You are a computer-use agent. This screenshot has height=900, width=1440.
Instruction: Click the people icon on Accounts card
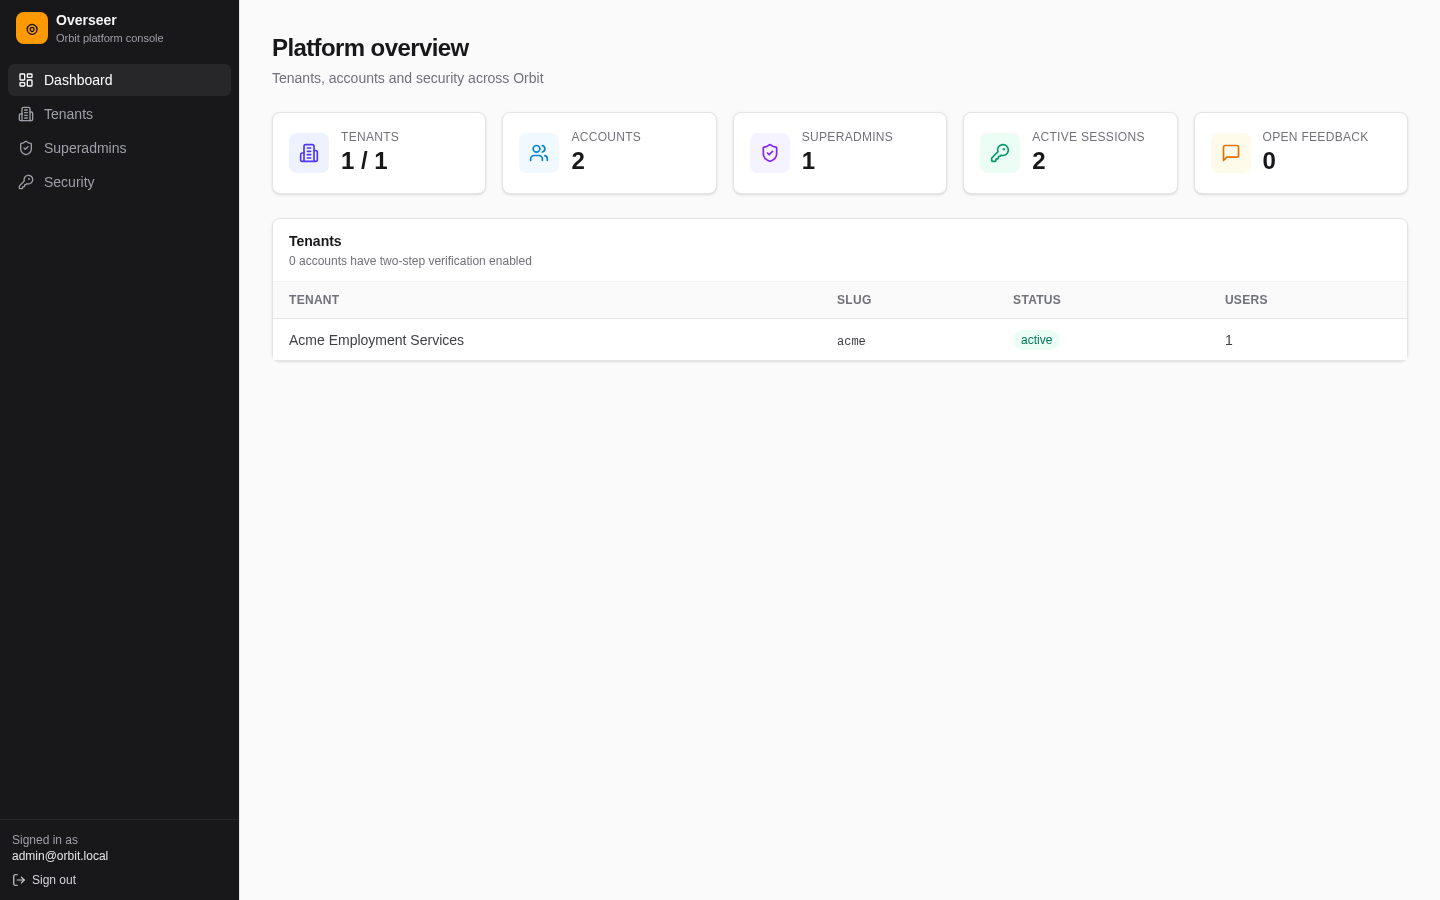[x=539, y=153]
